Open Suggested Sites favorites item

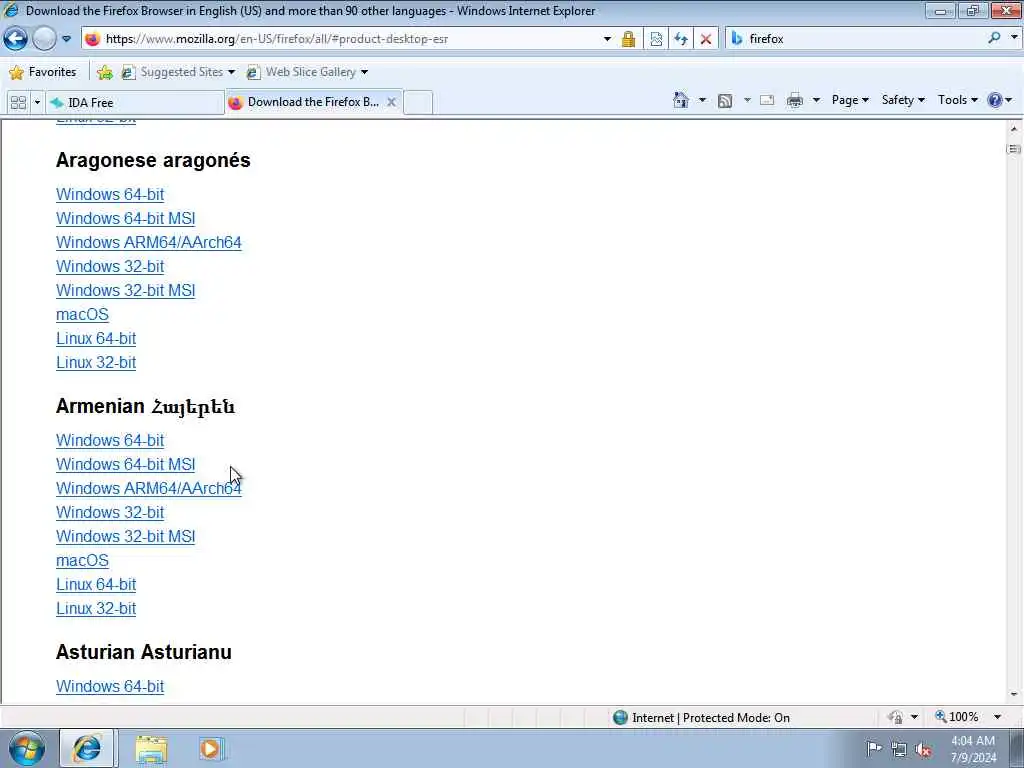point(178,72)
